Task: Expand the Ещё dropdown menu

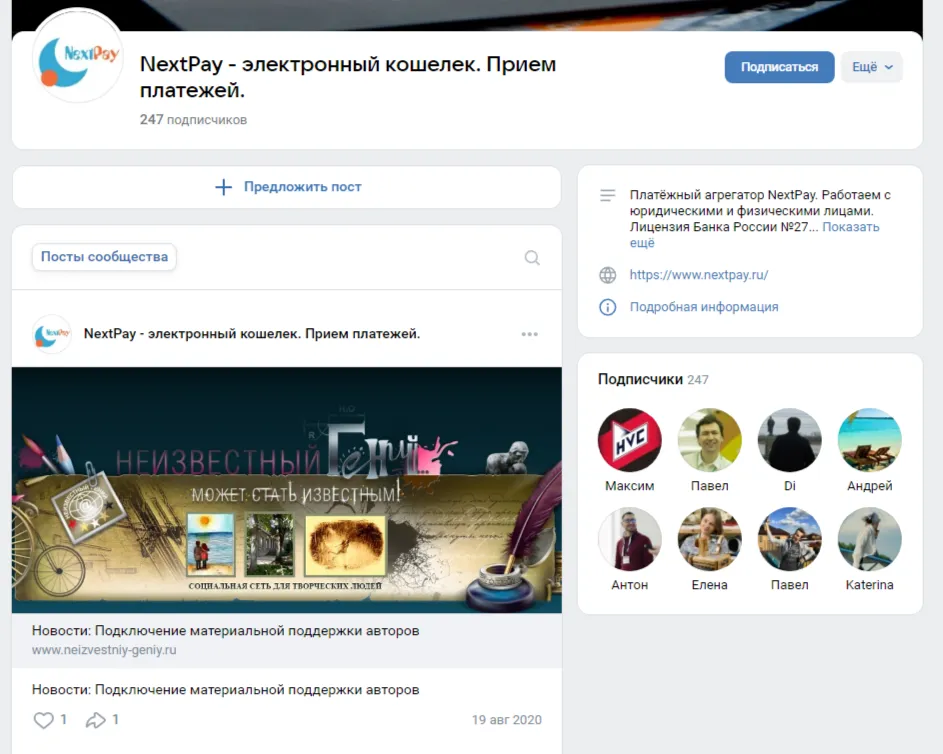Action: pyautogui.click(x=872, y=67)
